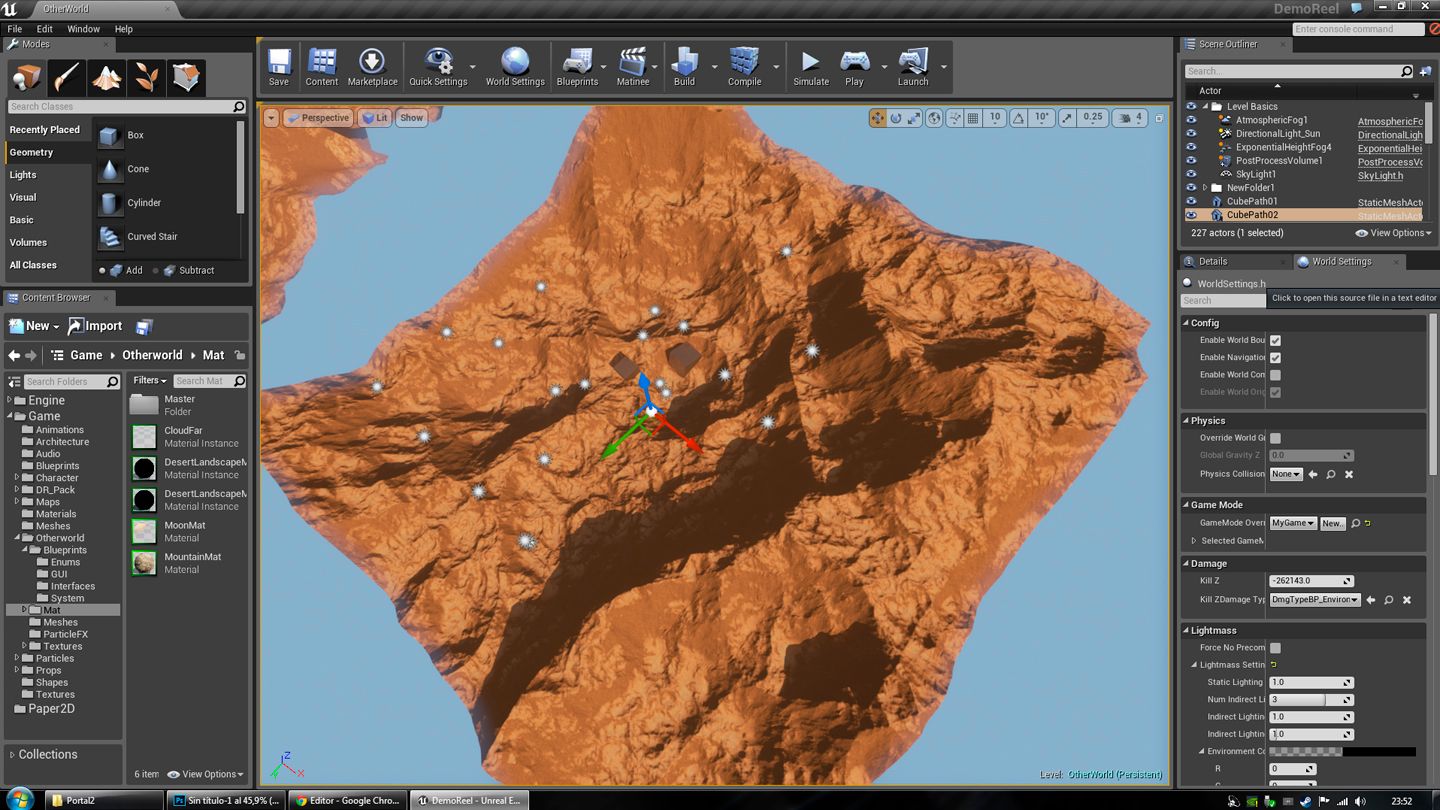This screenshot has height=810, width=1440.
Task: Start Simulate from the toolbar
Action: [811, 67]
